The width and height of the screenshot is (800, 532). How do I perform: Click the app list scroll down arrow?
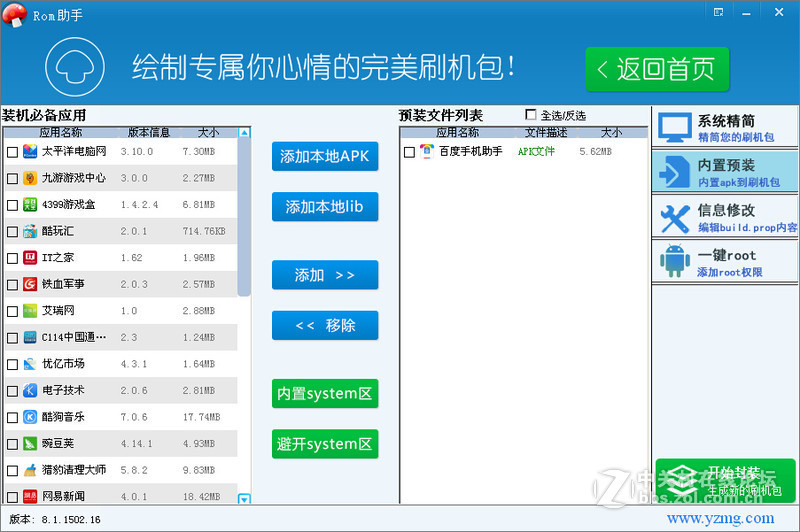tap(244, 498)
